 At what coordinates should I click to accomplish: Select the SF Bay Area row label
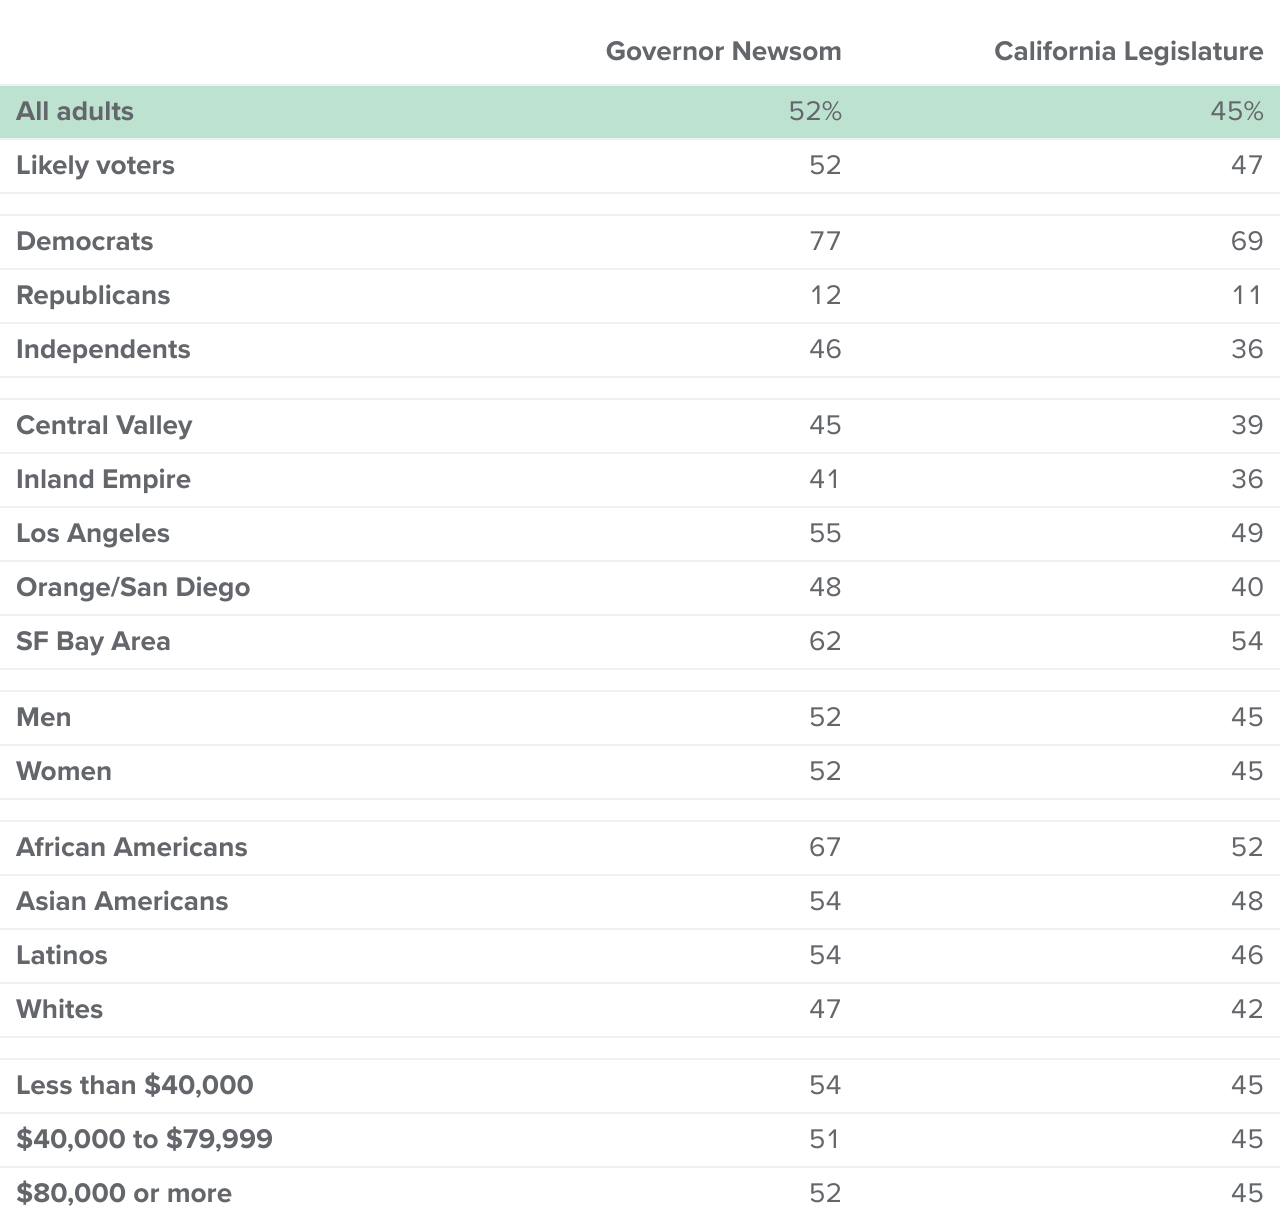[93, 641]
